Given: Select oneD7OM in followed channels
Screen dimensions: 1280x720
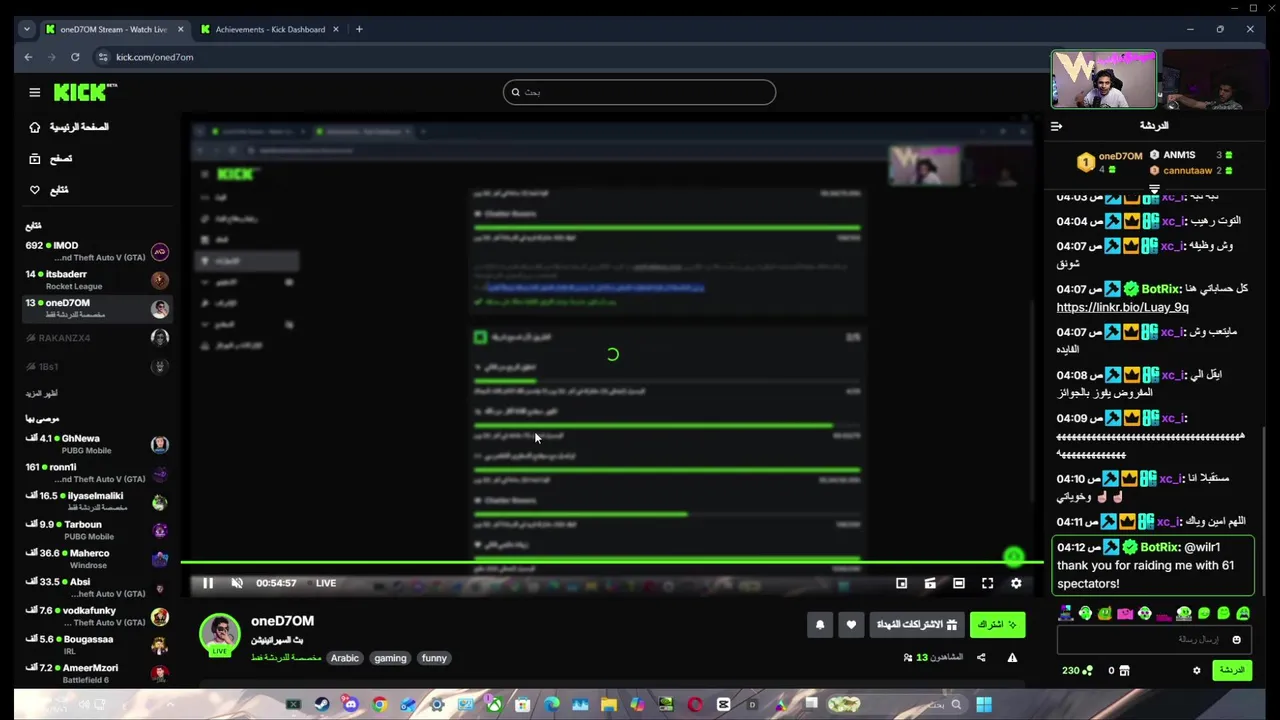Looking at the screenshot, I should [x=97, y=308].
